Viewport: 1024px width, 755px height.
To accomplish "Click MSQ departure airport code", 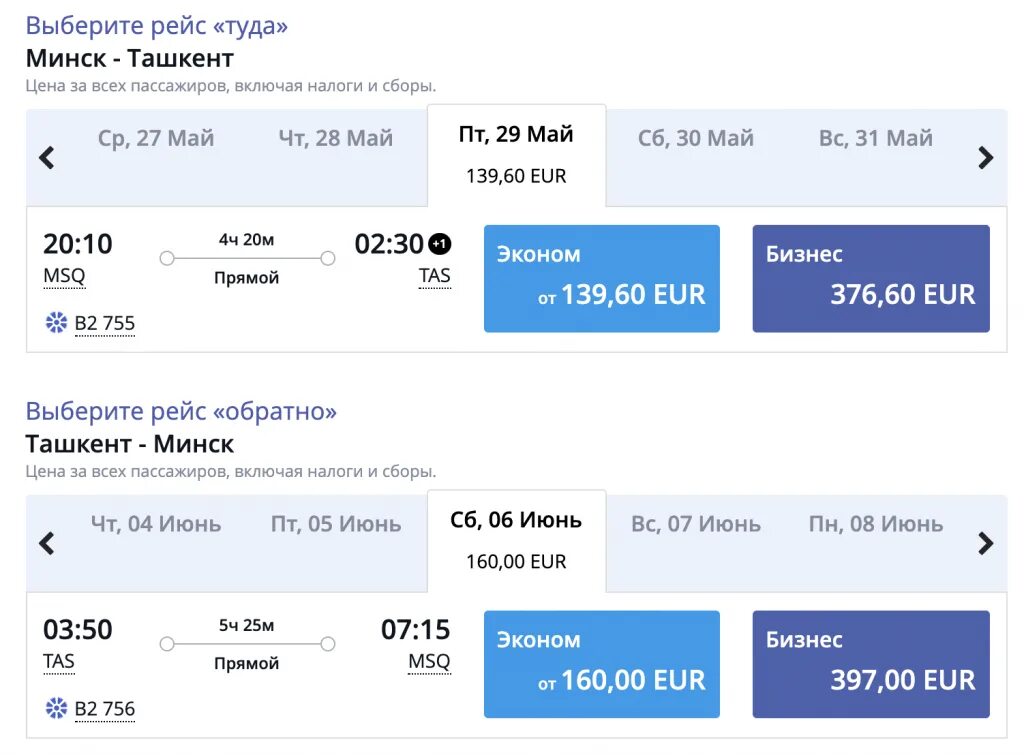I will pyautogui.click(x=64, y=276).
